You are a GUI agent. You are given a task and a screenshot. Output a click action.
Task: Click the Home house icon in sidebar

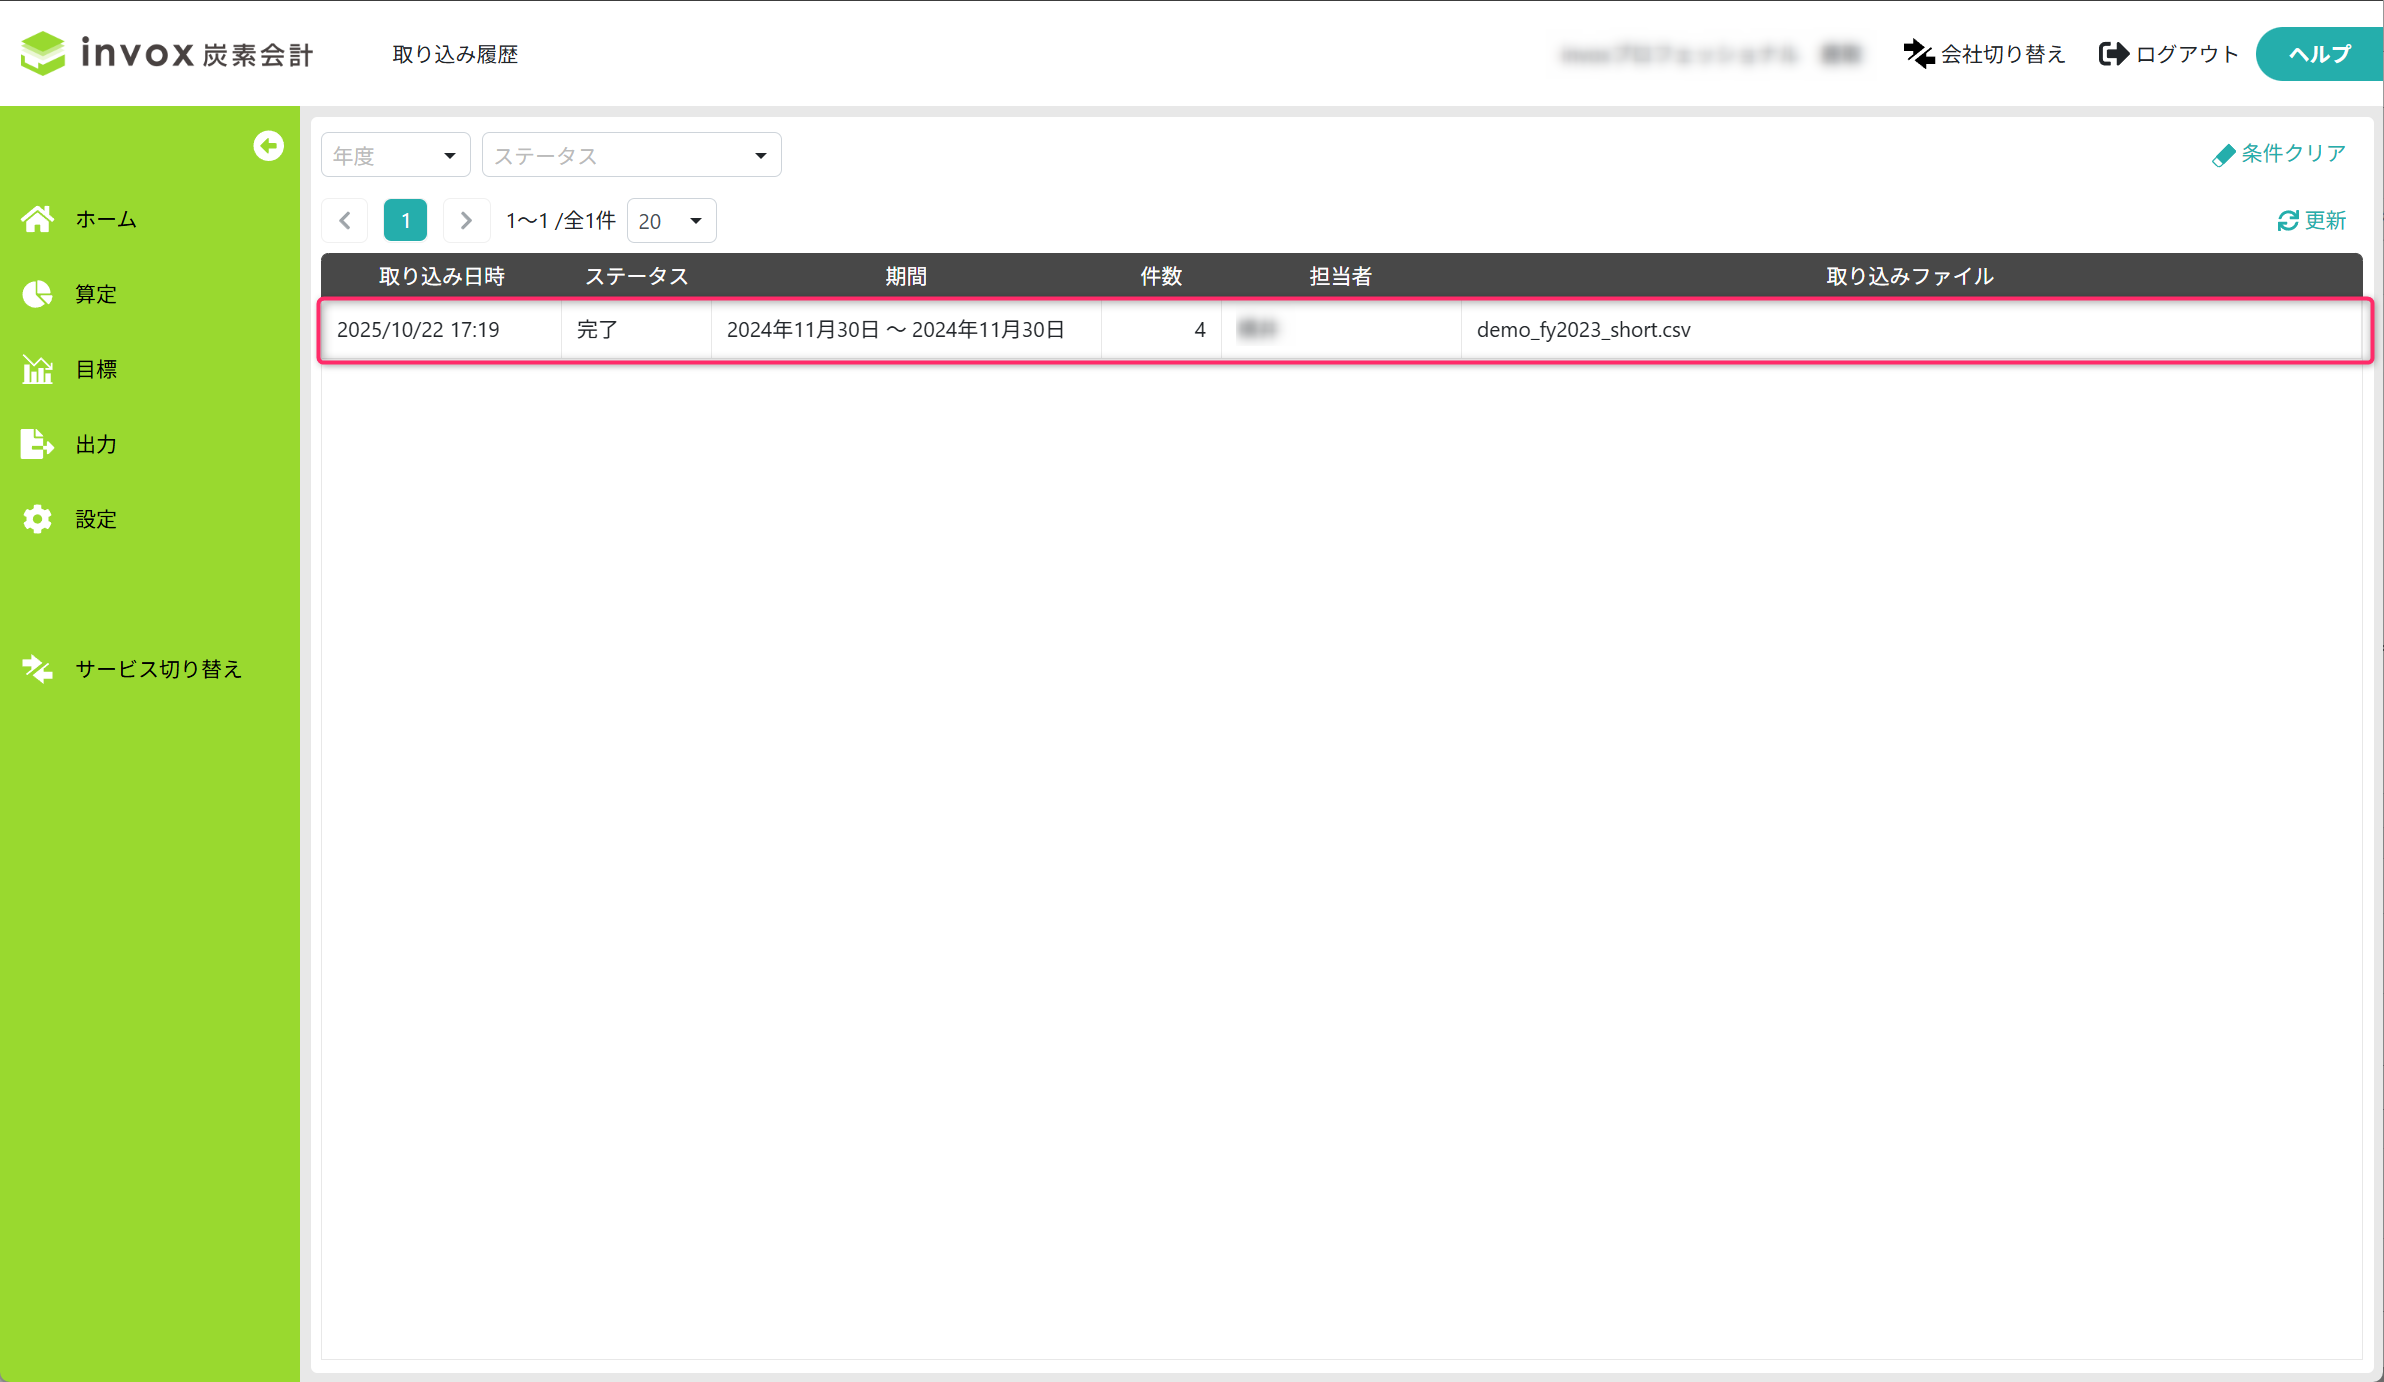38,219
